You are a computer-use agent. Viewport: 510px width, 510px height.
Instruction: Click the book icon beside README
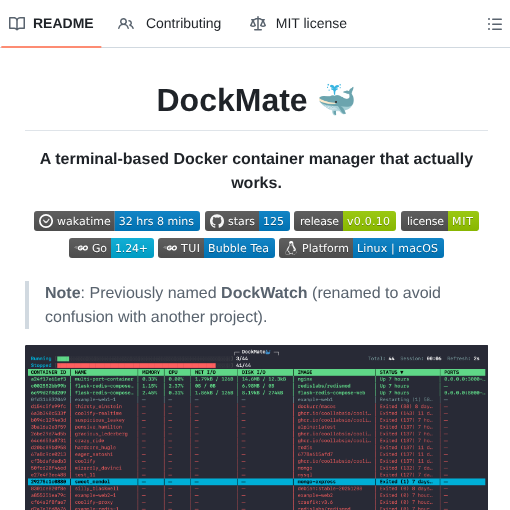17,24
